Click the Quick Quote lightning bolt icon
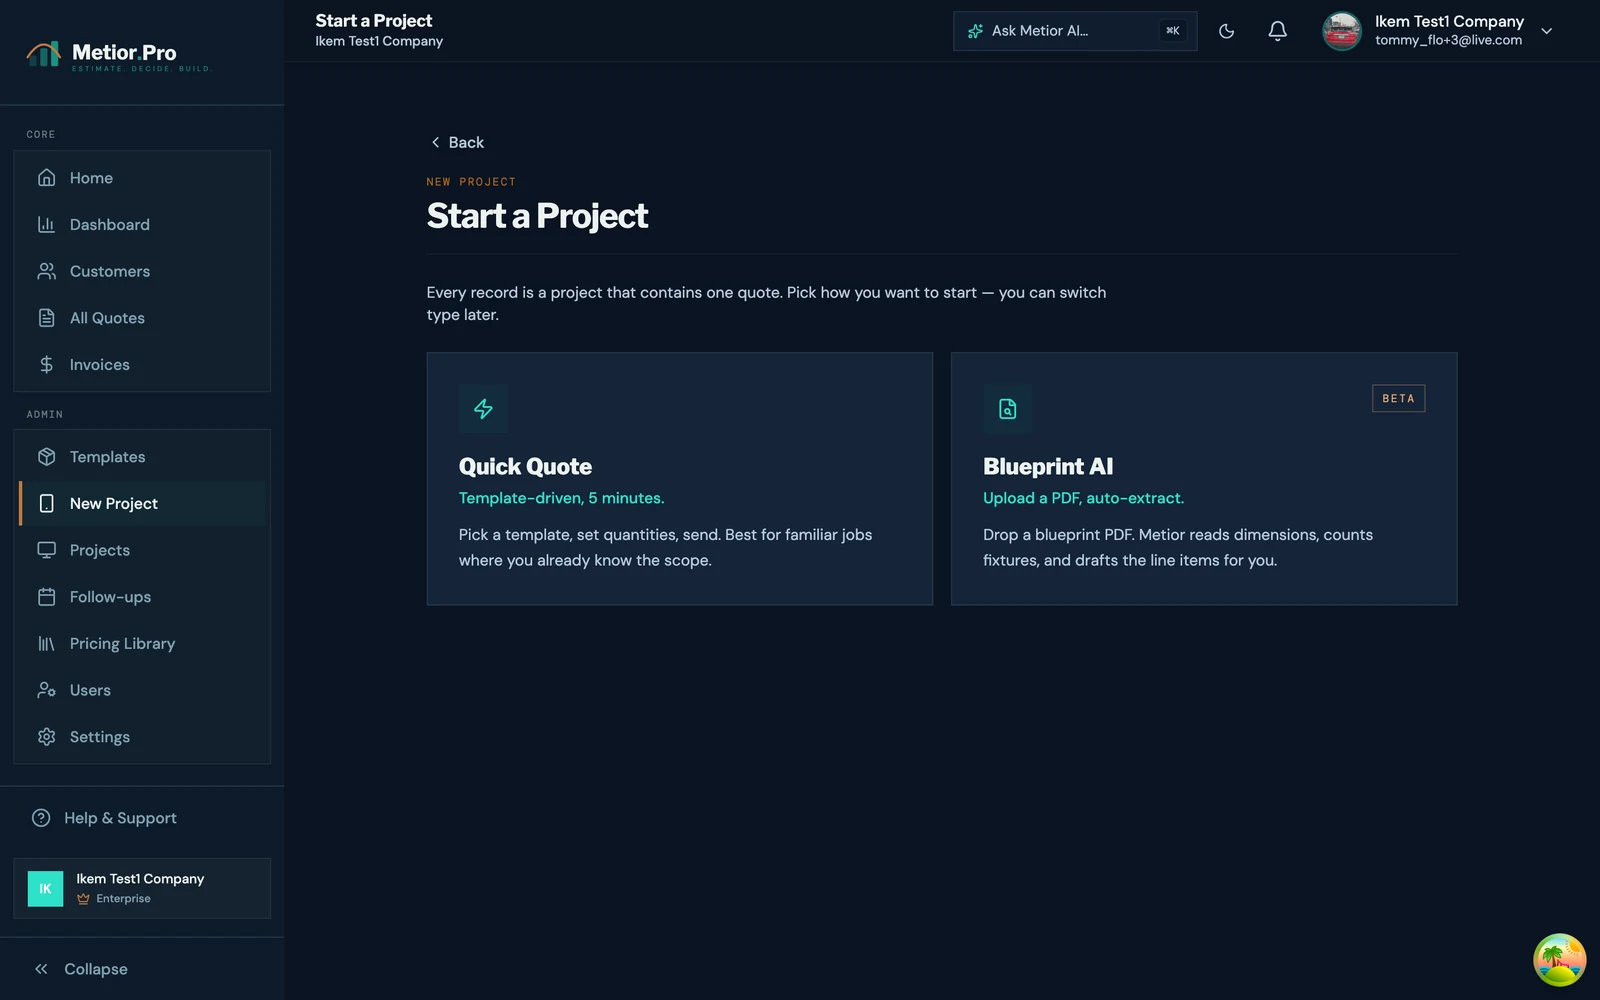1600x1000 pixels. click(x=483, y=408)
